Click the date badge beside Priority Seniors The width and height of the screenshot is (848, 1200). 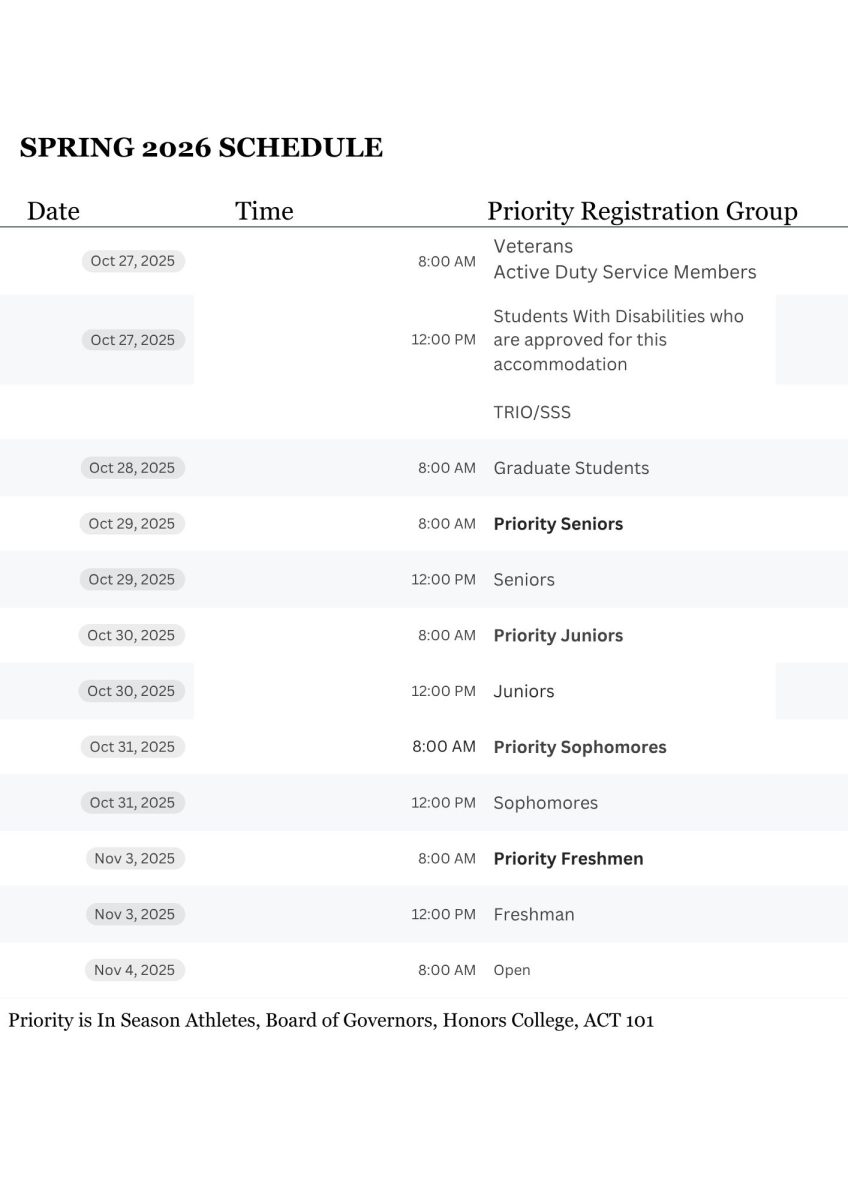pyautogui.click(x=132, y=524)
